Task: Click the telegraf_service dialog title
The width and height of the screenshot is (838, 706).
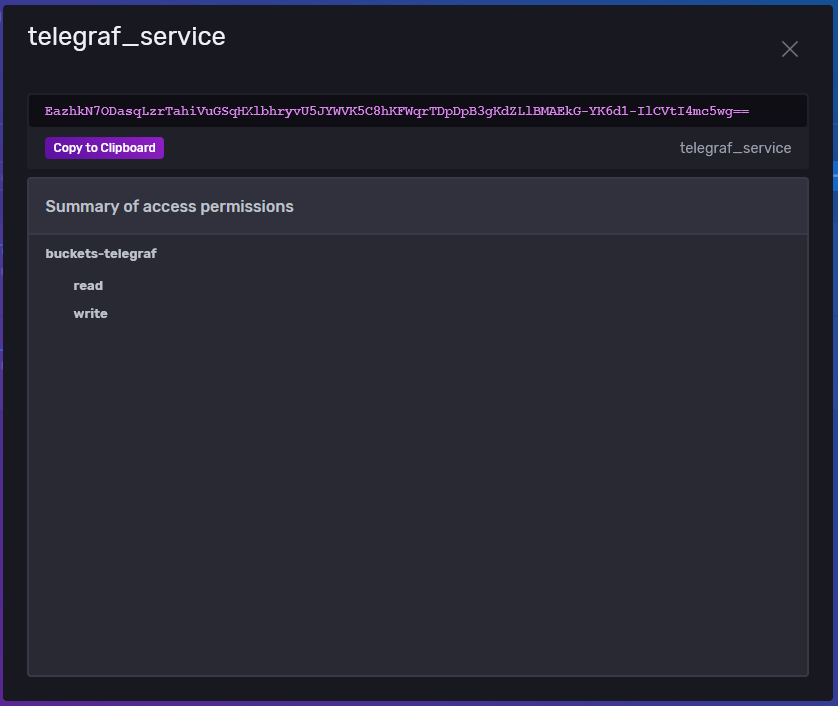Action: pos(127,36)
